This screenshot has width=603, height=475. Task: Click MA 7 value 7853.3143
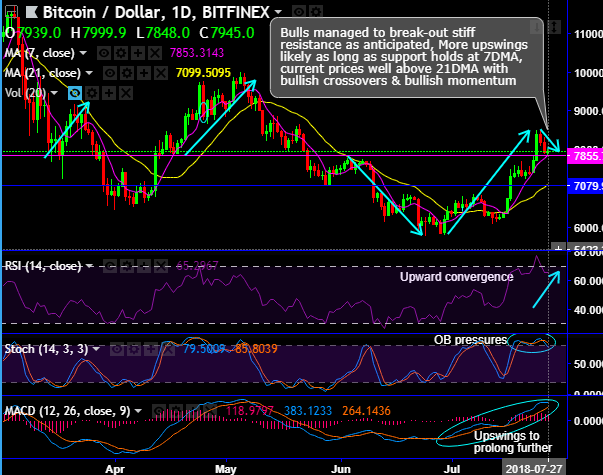tap(197, 53)
